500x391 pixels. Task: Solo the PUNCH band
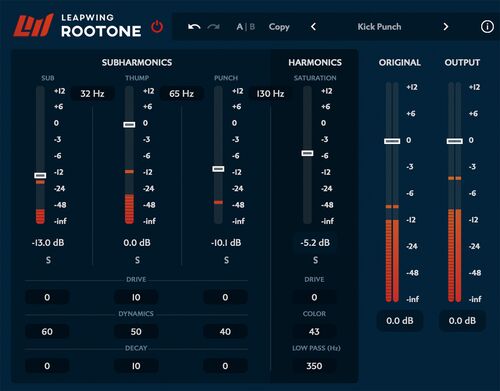[226, 260]
